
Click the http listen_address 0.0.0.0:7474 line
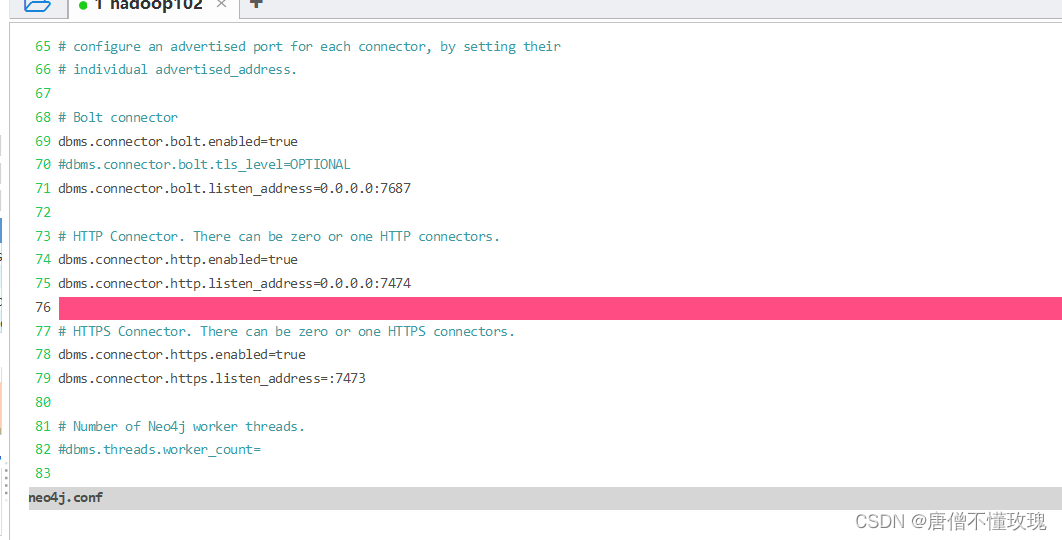pos(234,283)
